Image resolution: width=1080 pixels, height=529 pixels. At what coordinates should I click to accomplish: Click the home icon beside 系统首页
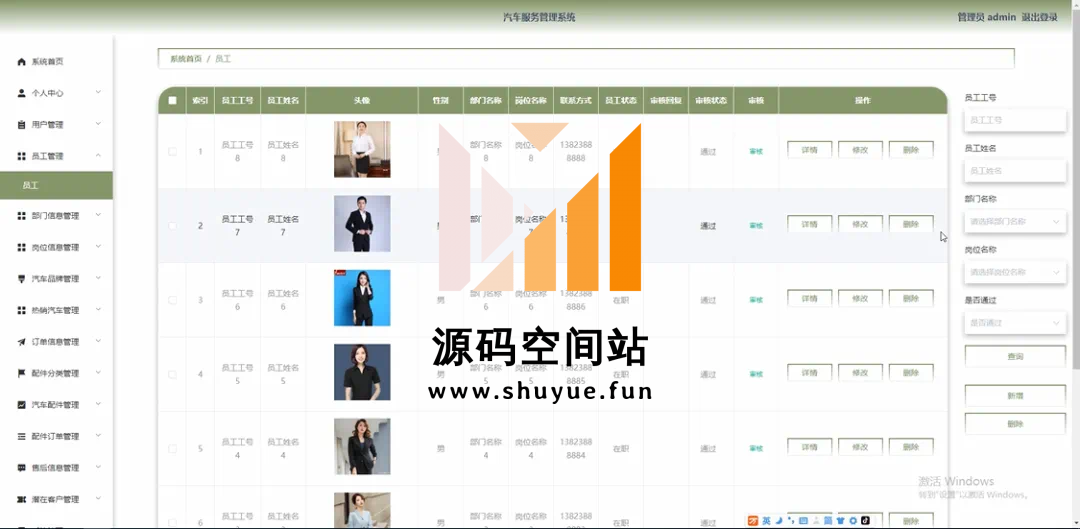[21, 62]
